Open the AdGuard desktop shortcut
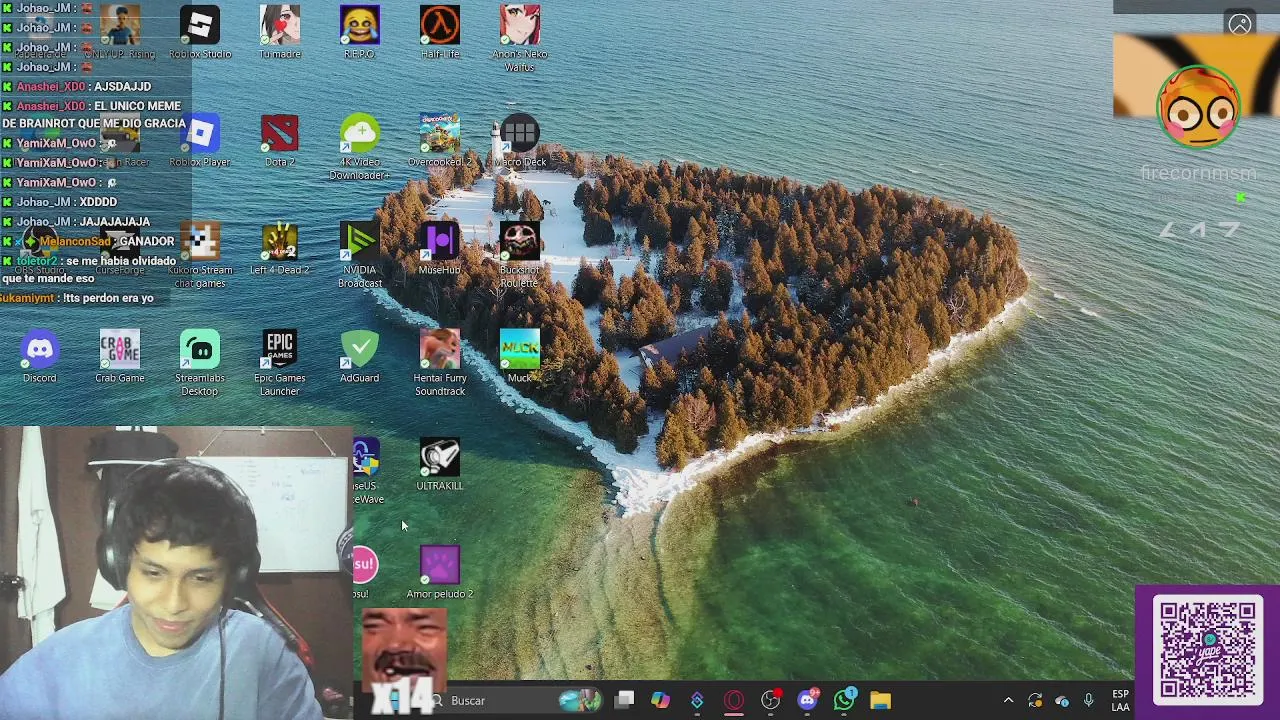1280x720 pixels. (360, 356)
